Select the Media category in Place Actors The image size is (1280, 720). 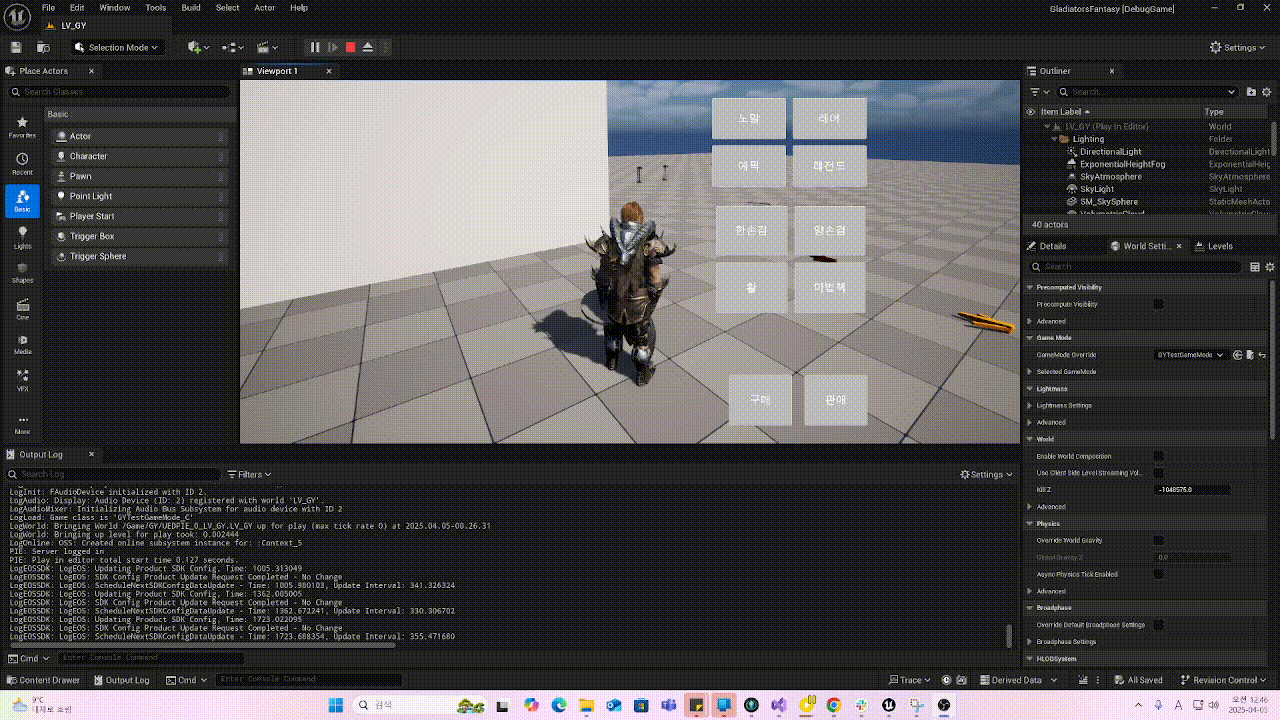(22, 345)
